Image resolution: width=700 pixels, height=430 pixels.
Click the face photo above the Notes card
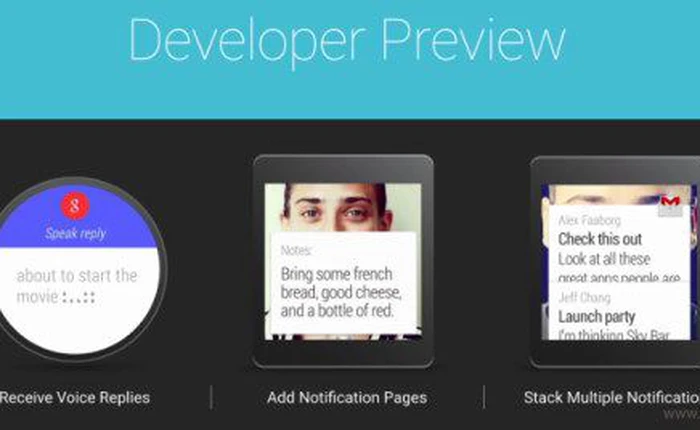[x=343, y=207]
